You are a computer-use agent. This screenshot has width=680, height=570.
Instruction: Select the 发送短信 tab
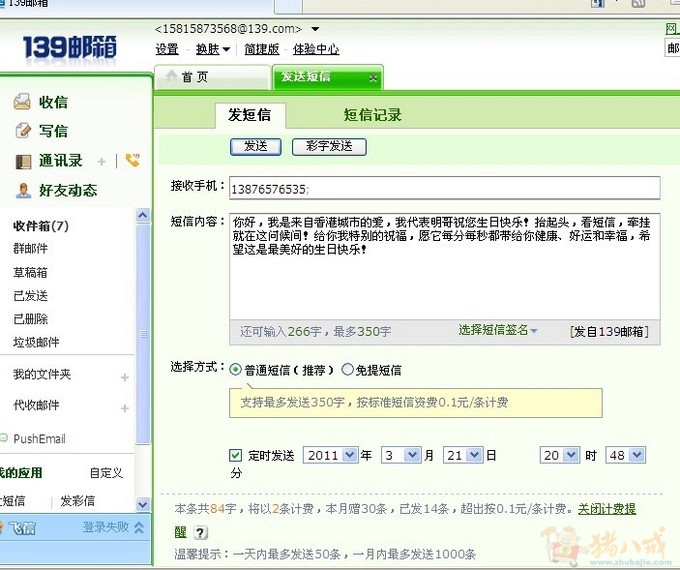(x=327, y=77)
